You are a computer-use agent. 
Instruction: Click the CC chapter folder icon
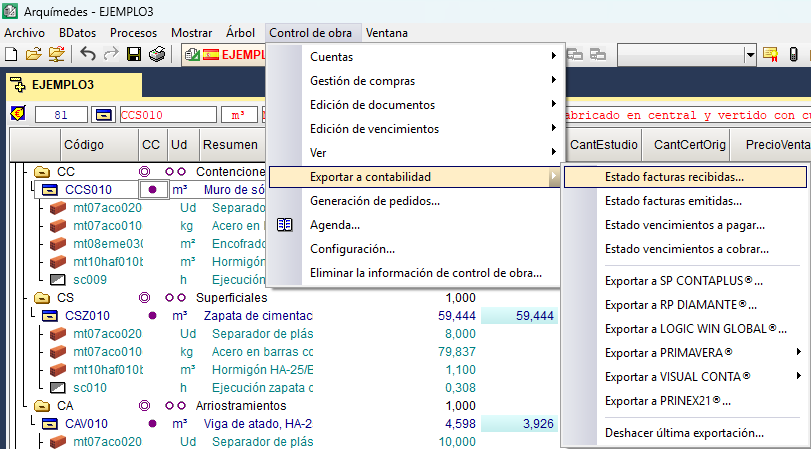41,172
